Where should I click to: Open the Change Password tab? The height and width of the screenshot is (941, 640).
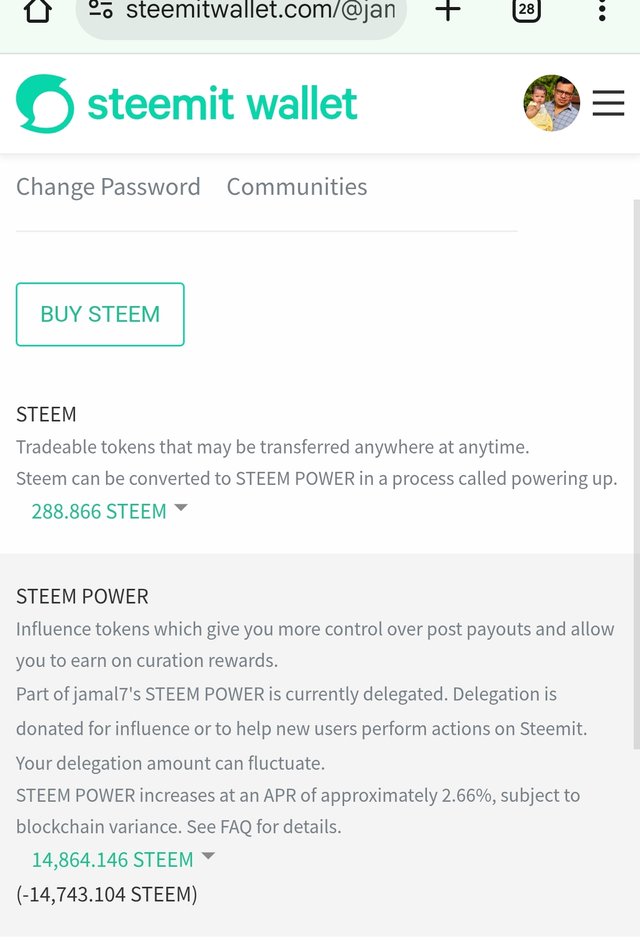[108, 187]
